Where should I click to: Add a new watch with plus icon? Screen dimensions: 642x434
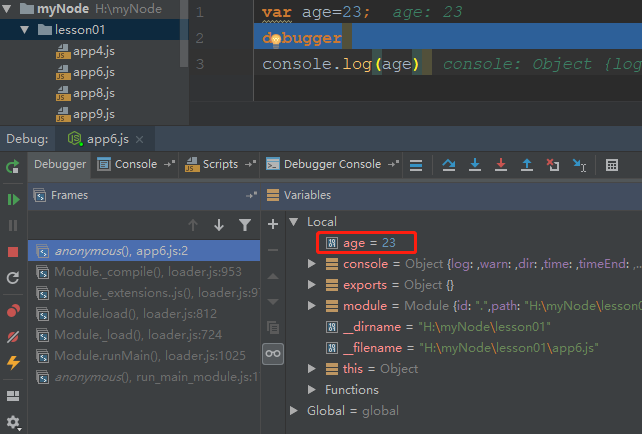[x=273, y=224]
